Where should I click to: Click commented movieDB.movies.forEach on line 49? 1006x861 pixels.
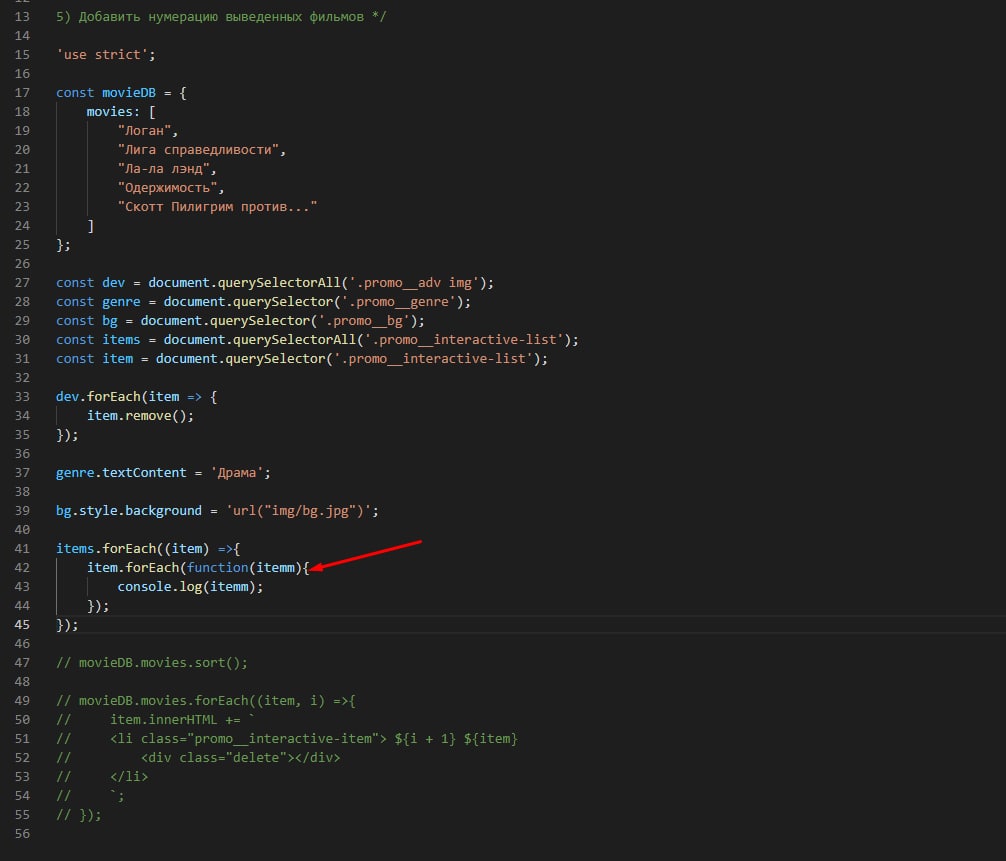(x=206, y=701)
